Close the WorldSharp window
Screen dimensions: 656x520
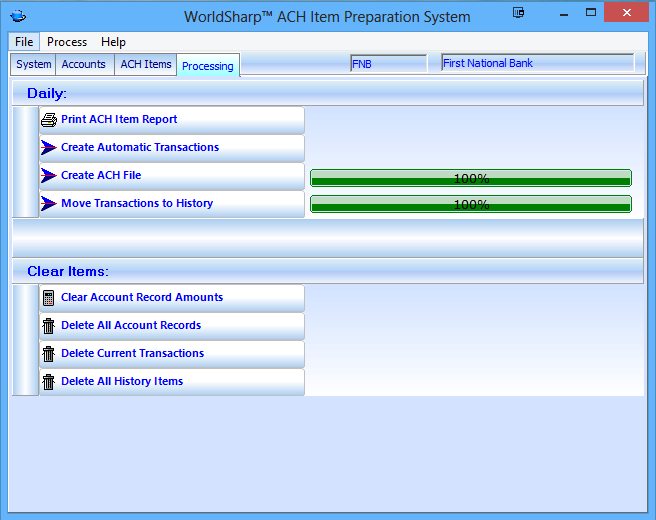626,13
